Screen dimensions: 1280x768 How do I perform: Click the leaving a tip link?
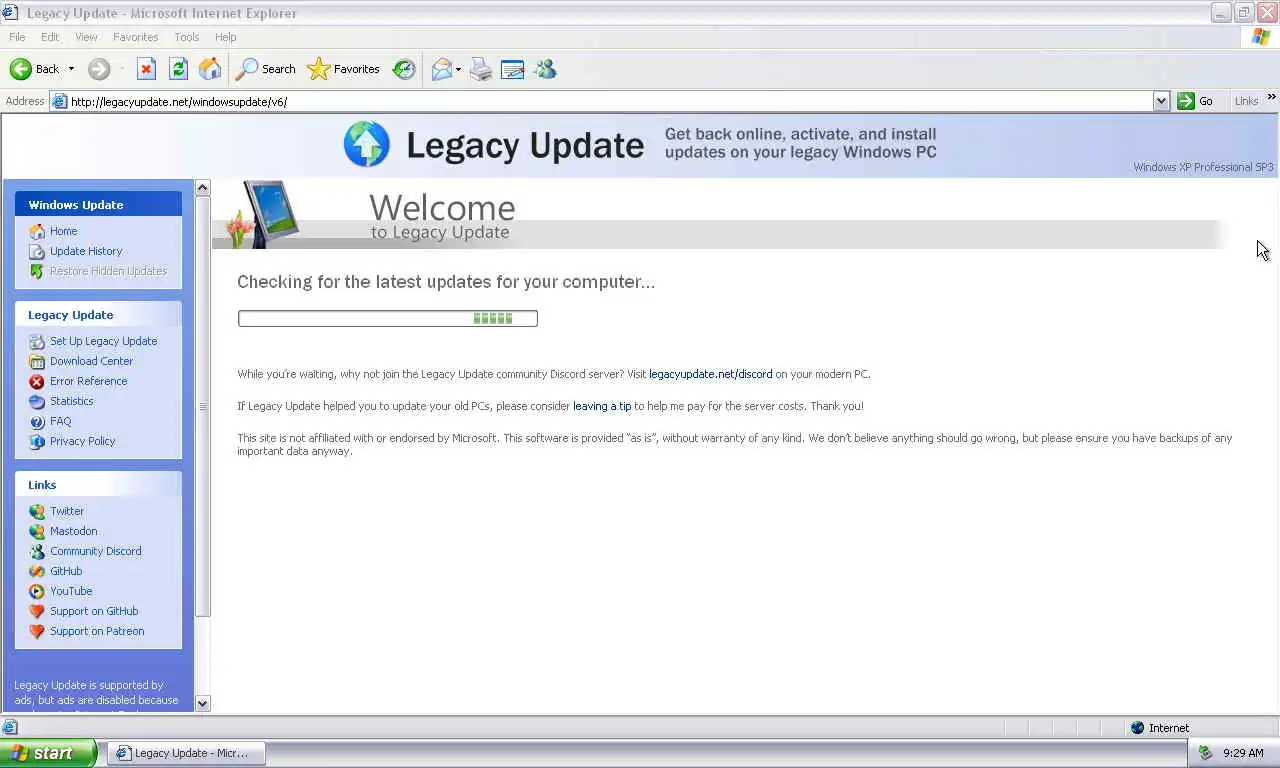[x=602, y=406]
